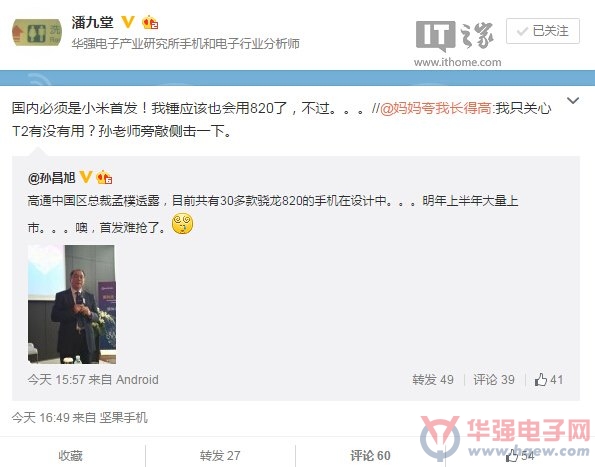Click the dizzy emoji in the reposted text
This screenshot has width=595, height=467.
coord(183,224)
